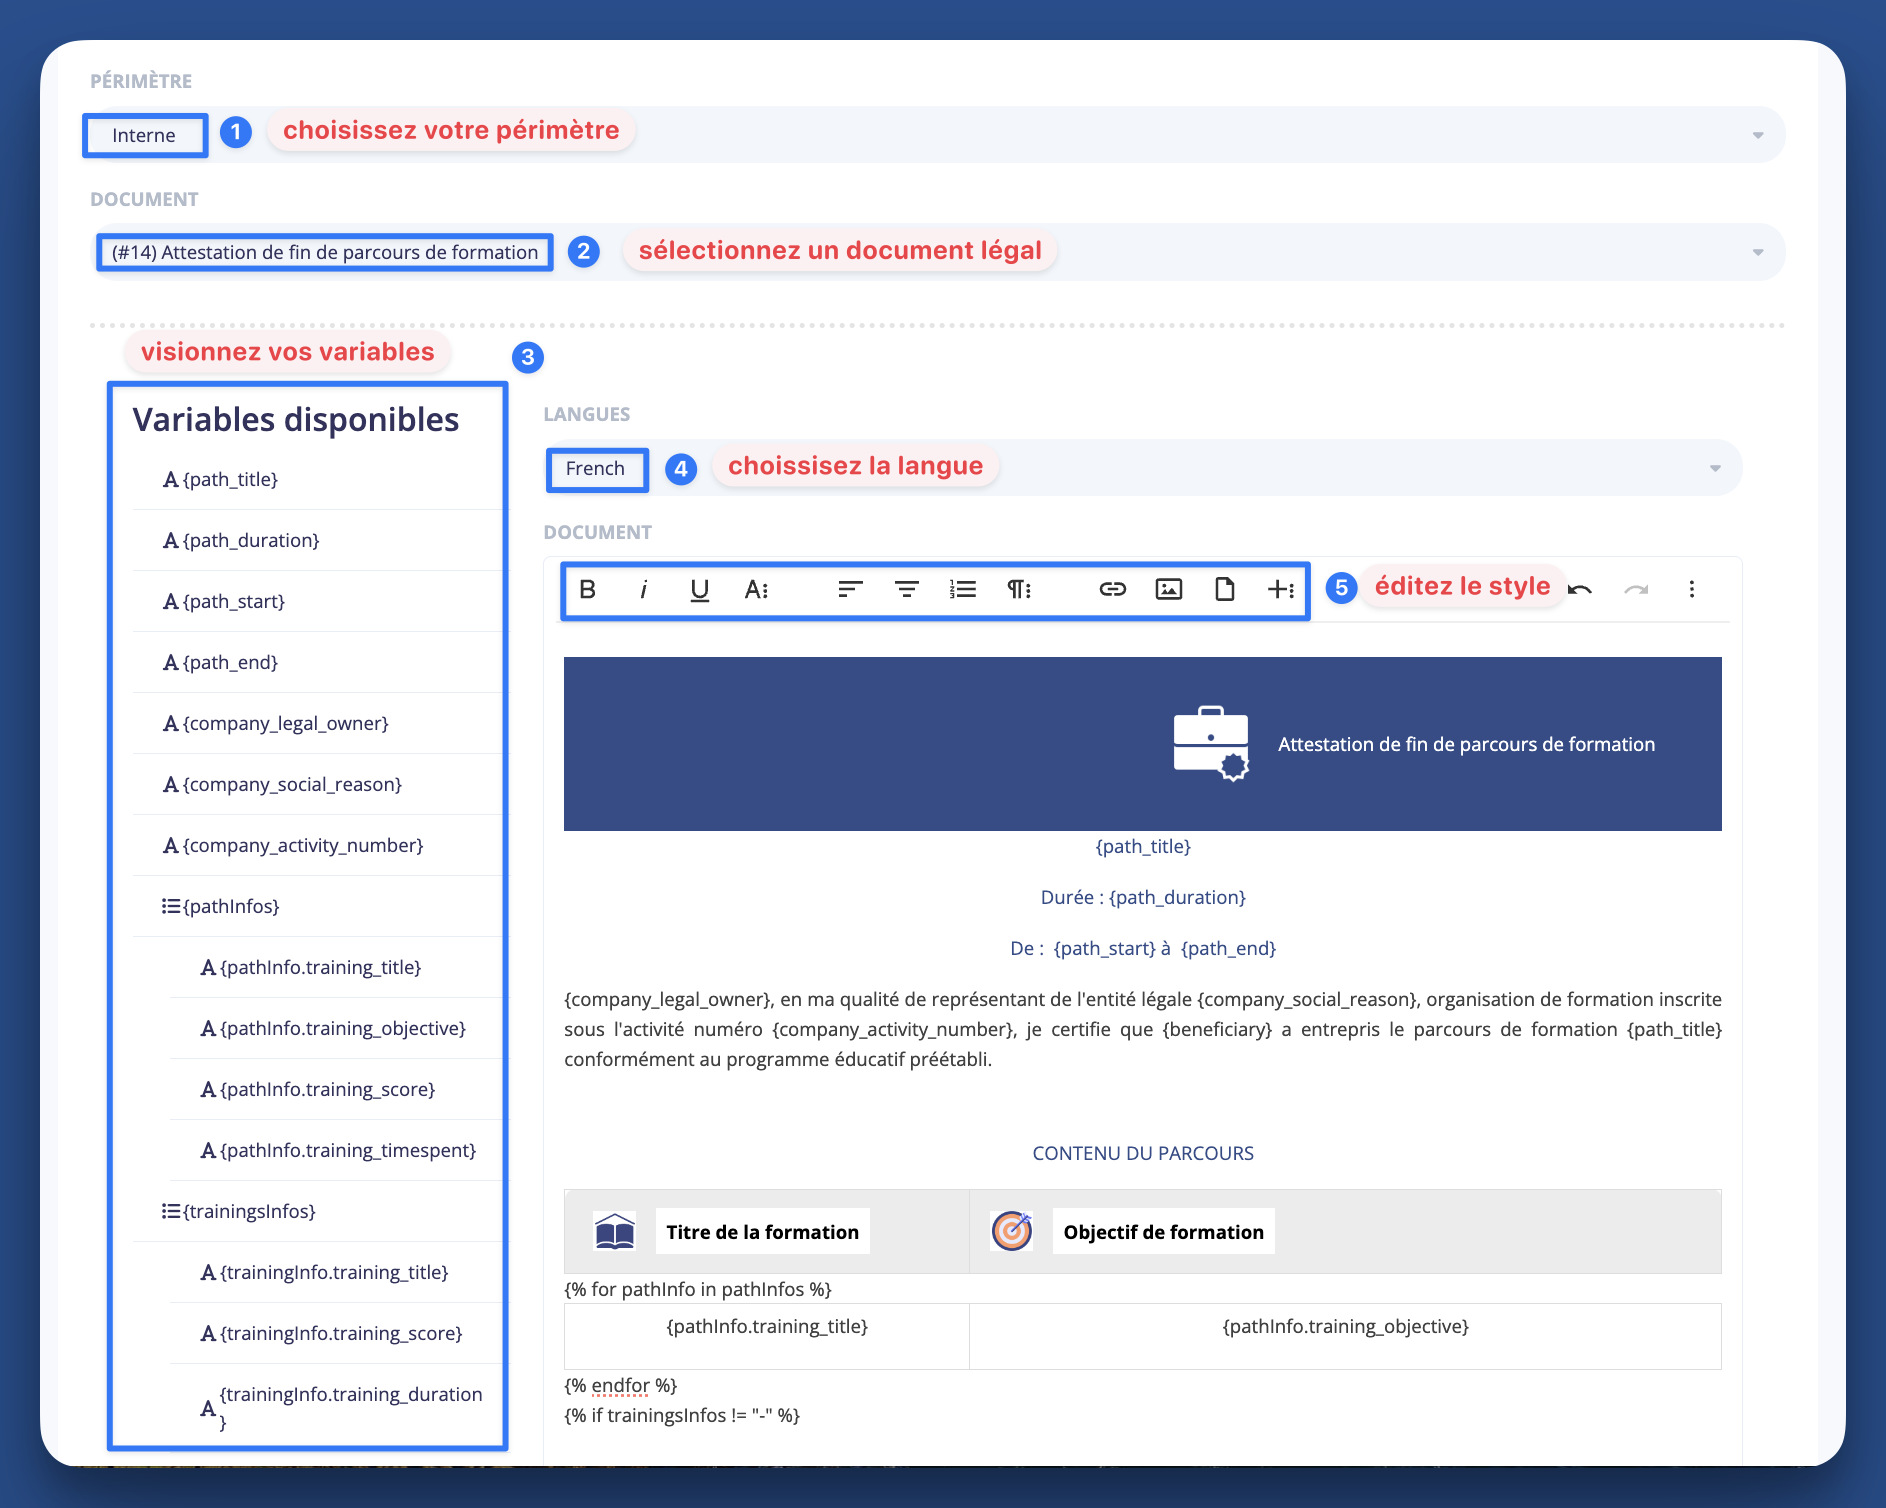The height and width of the screenshot is (1508, 1886).
Task: Insert an image into the document
Action: (1170, 589)
